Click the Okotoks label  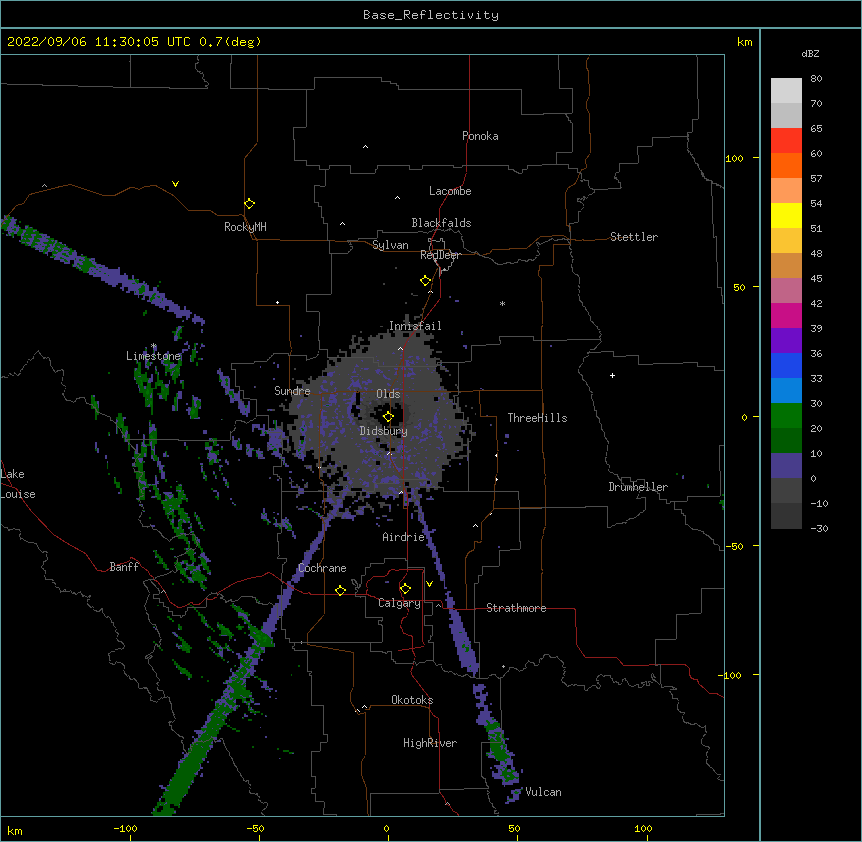point(412,700)
